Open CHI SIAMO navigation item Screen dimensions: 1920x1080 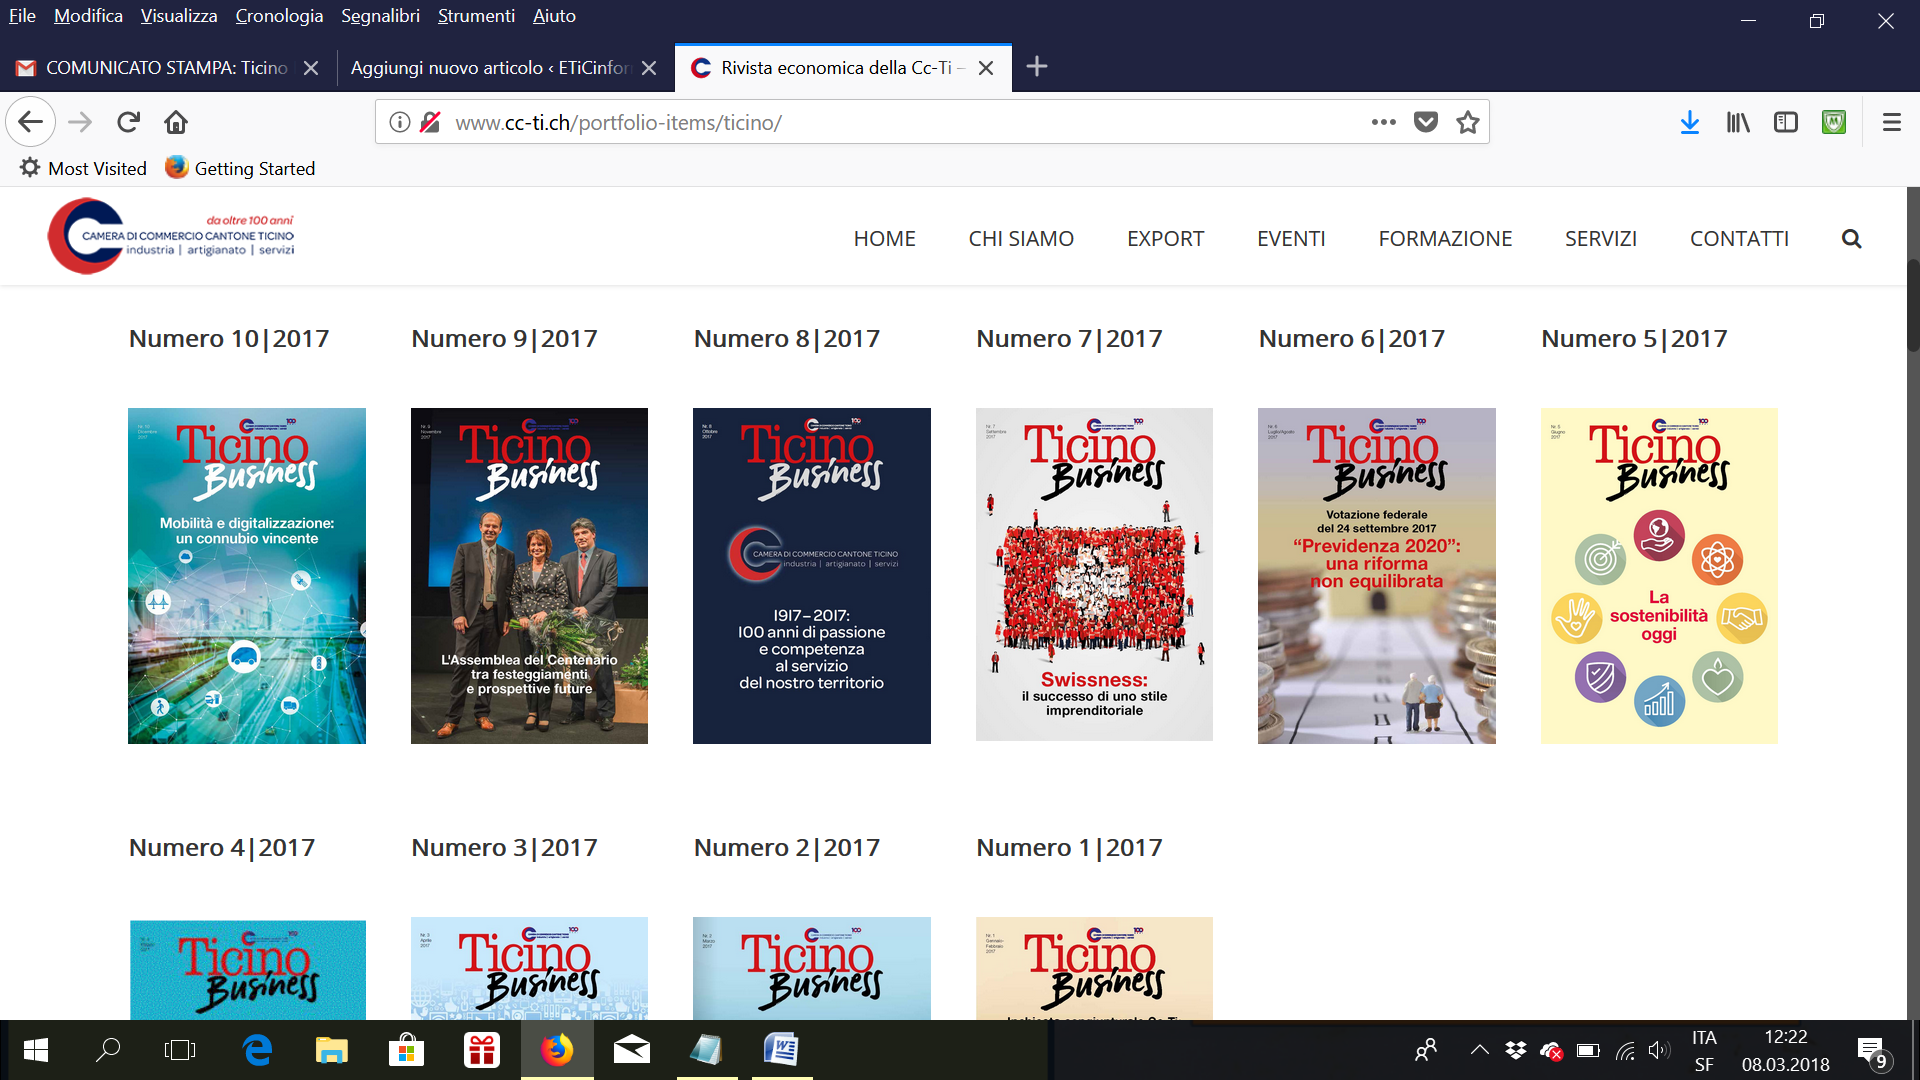(x=1021, y=239)
